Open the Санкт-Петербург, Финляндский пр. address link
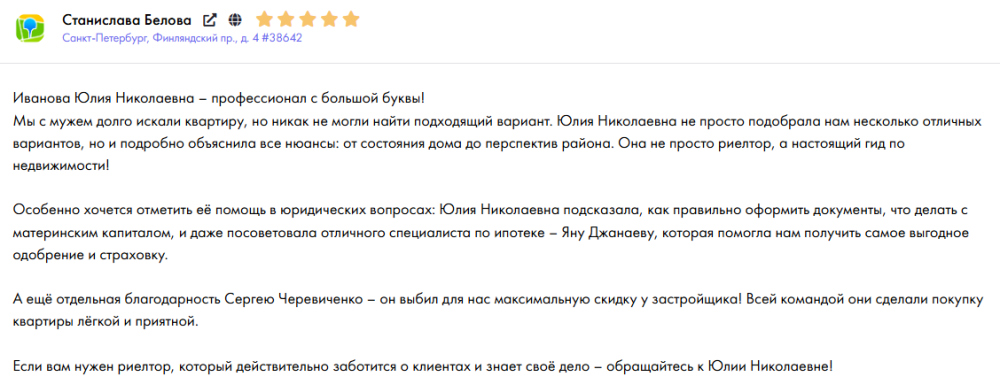The height and width of the screenshot is (392, 1000). pyautogui.click(x=161, y=38)
